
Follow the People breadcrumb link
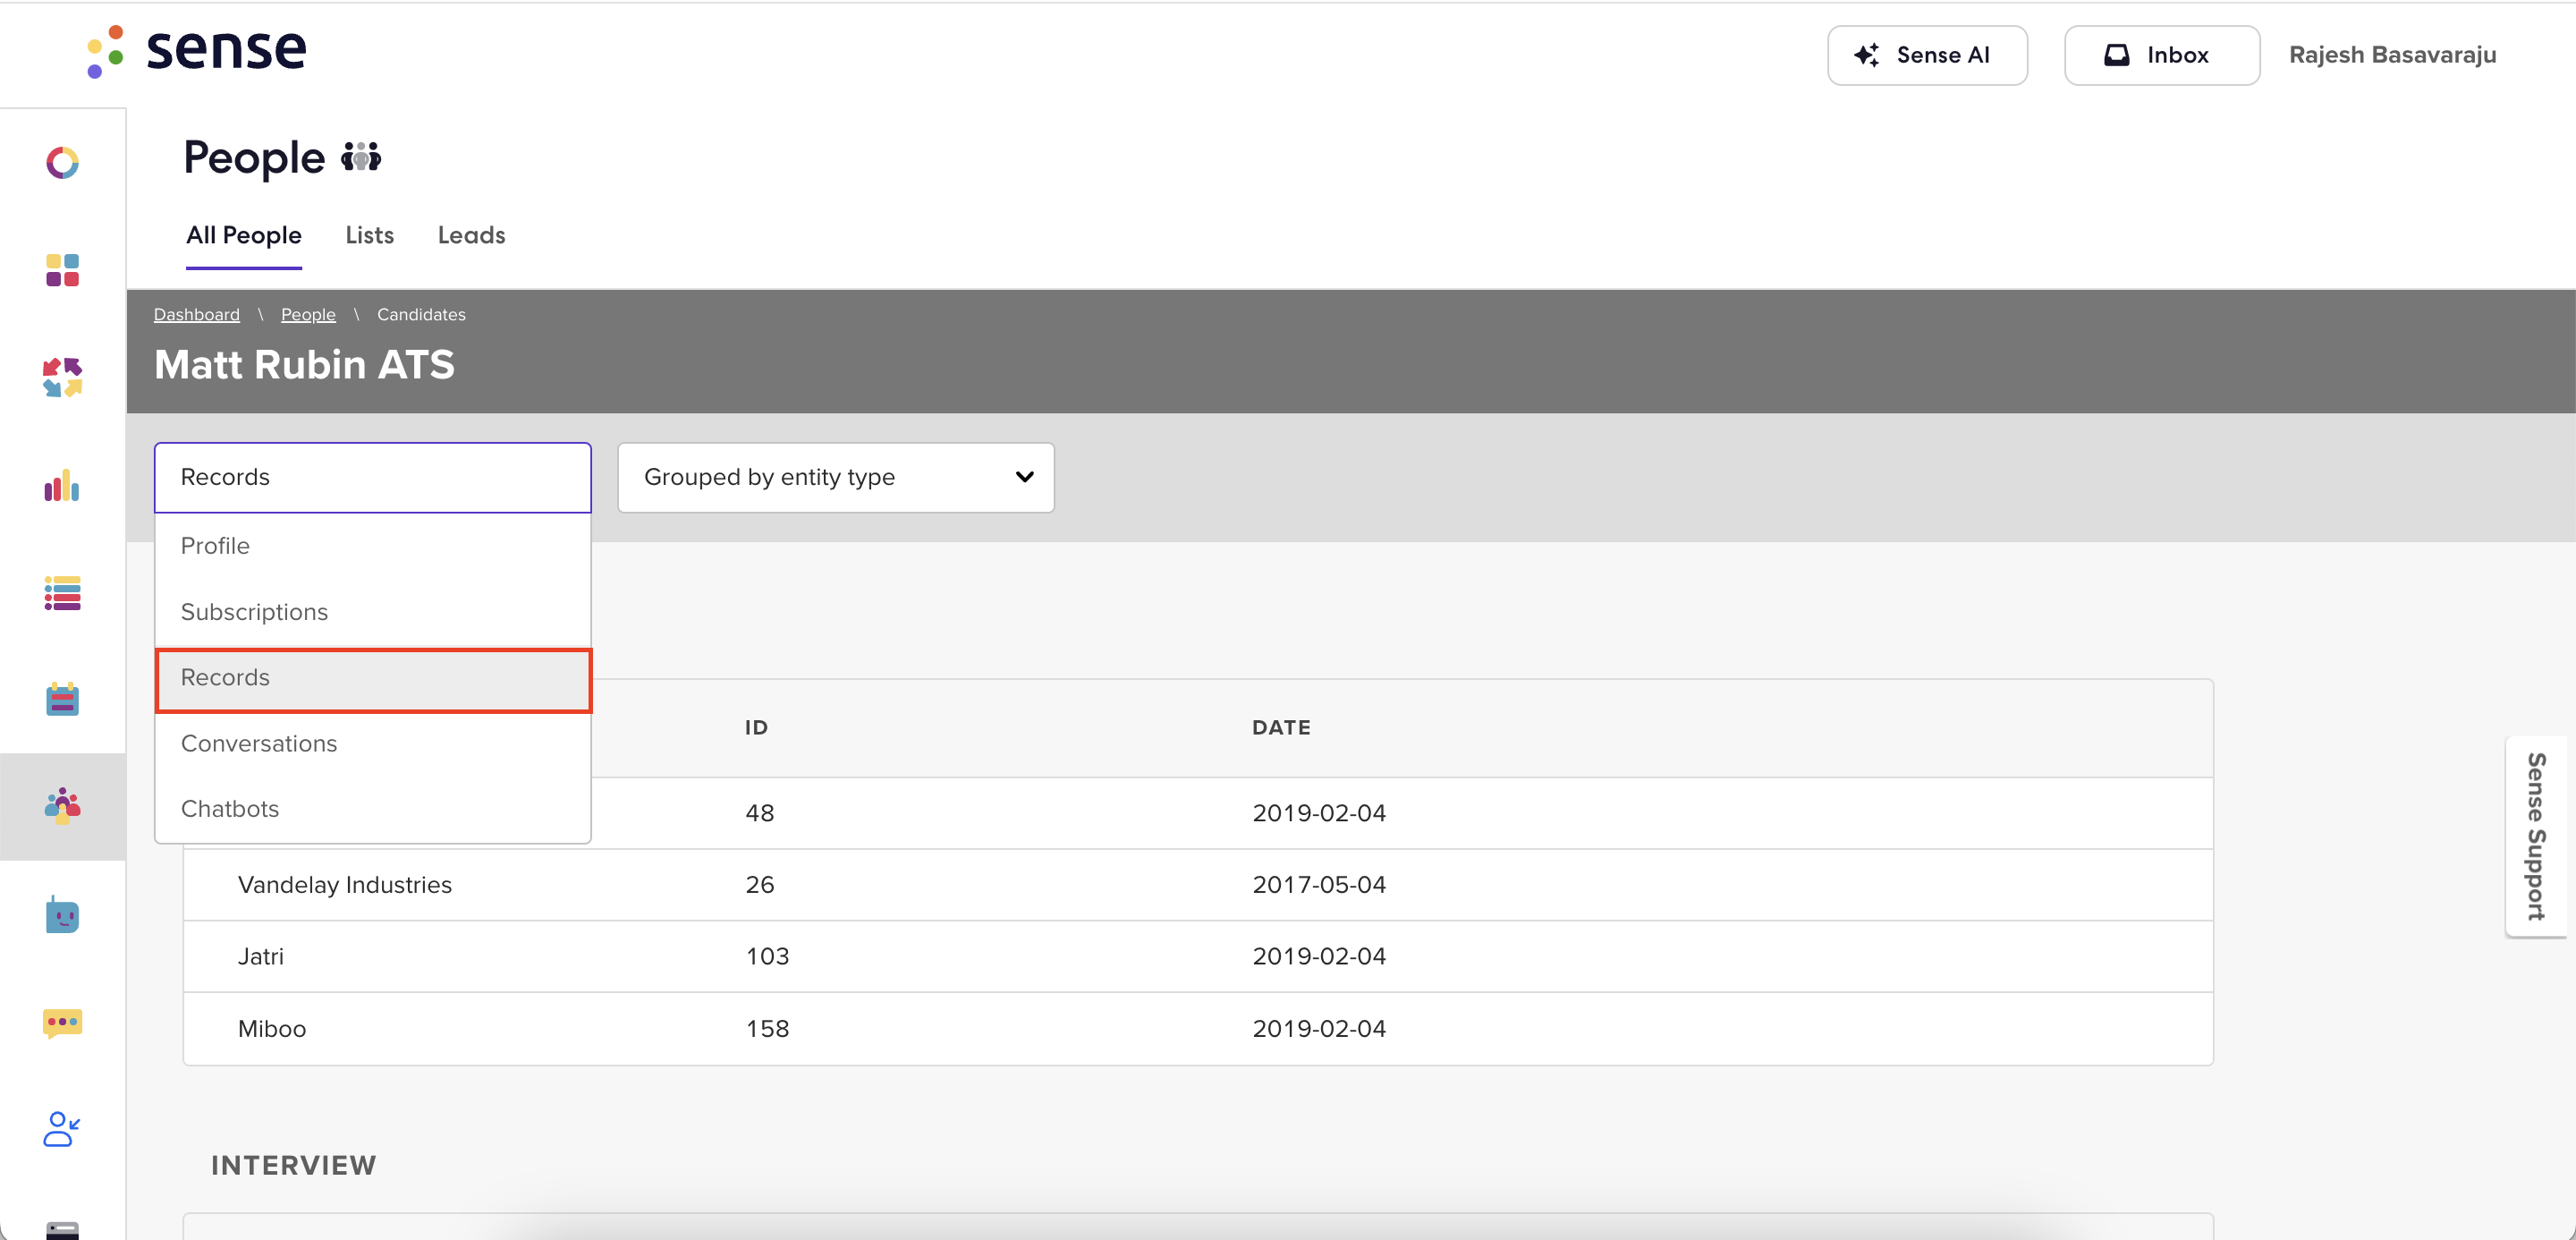click(x=308, y=314)
